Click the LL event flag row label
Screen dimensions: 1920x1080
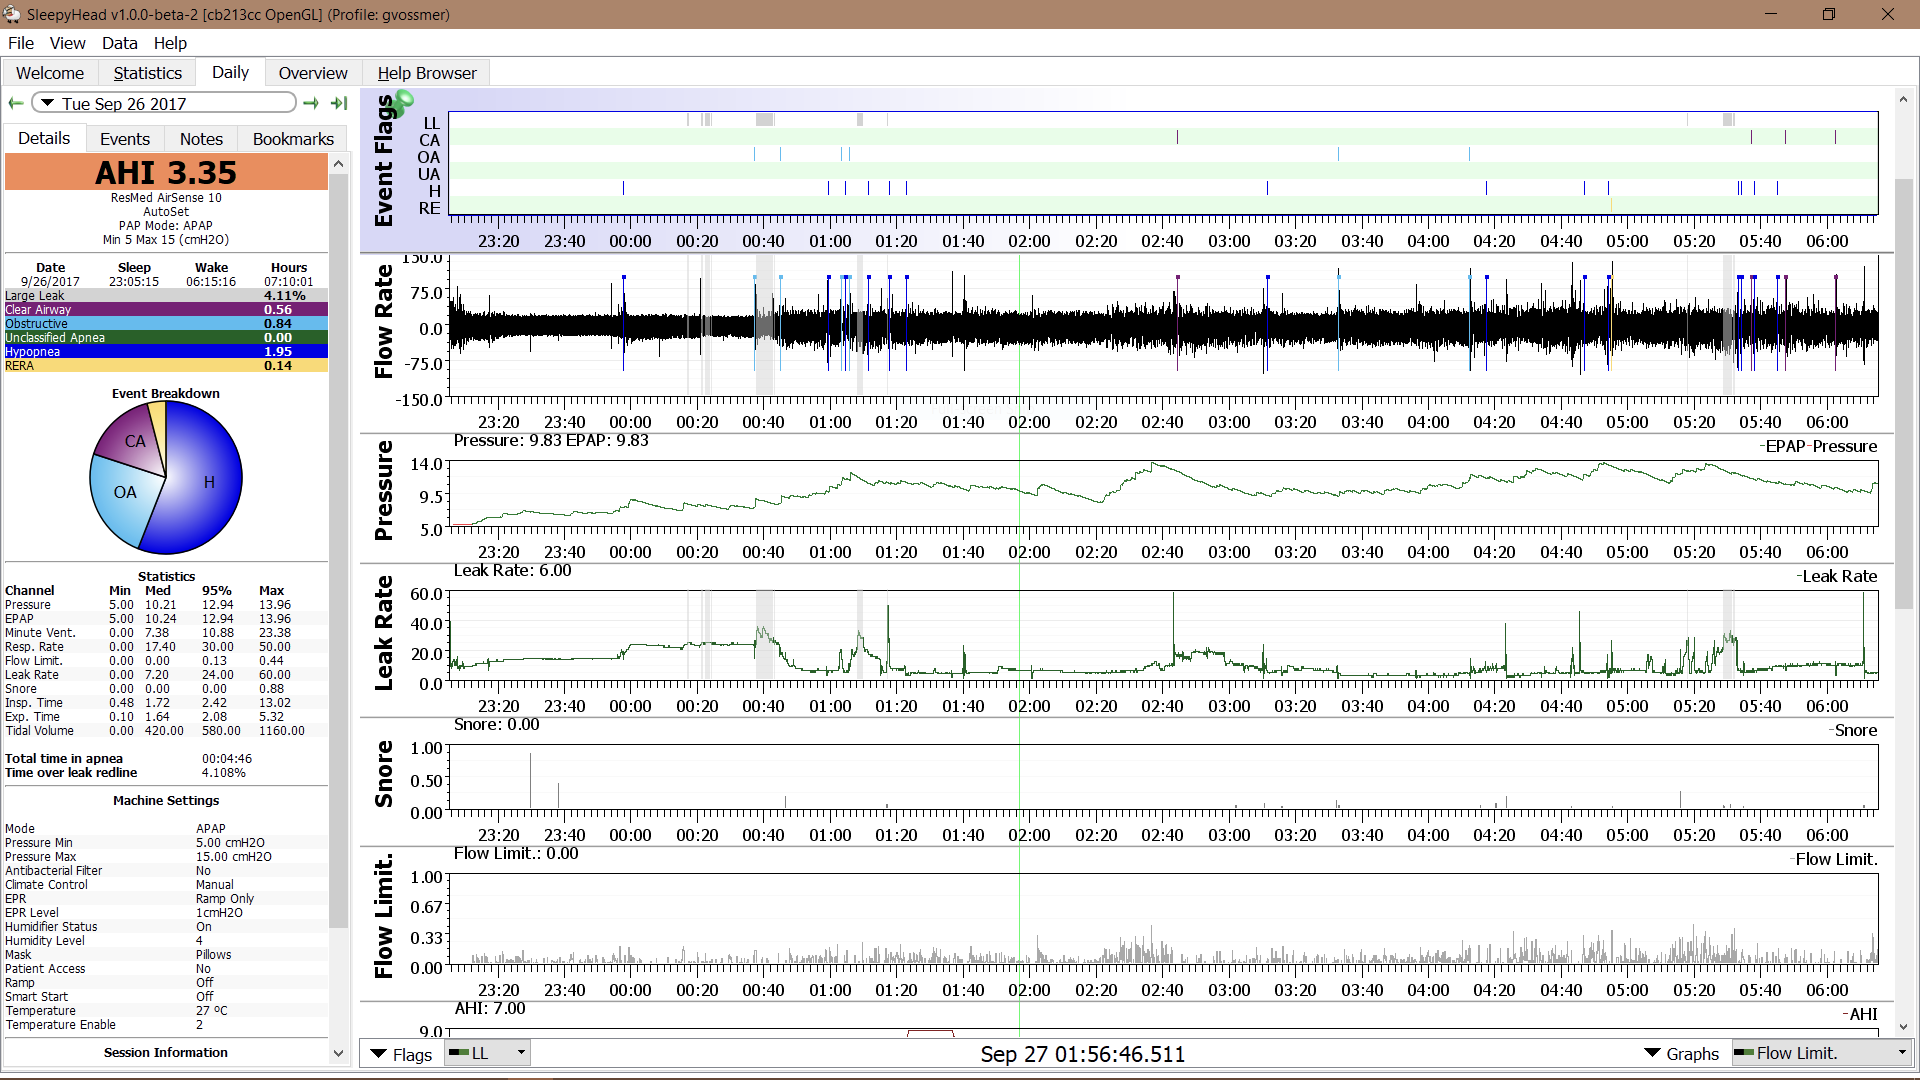click(431, 123)
